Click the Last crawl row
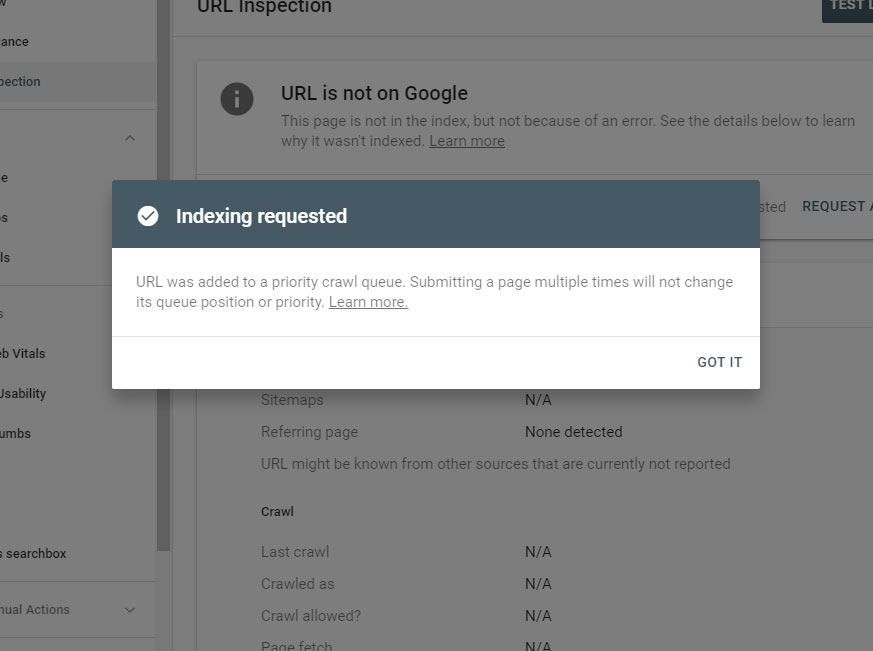This screenshot has height=651, width=873. coord(496,552)
